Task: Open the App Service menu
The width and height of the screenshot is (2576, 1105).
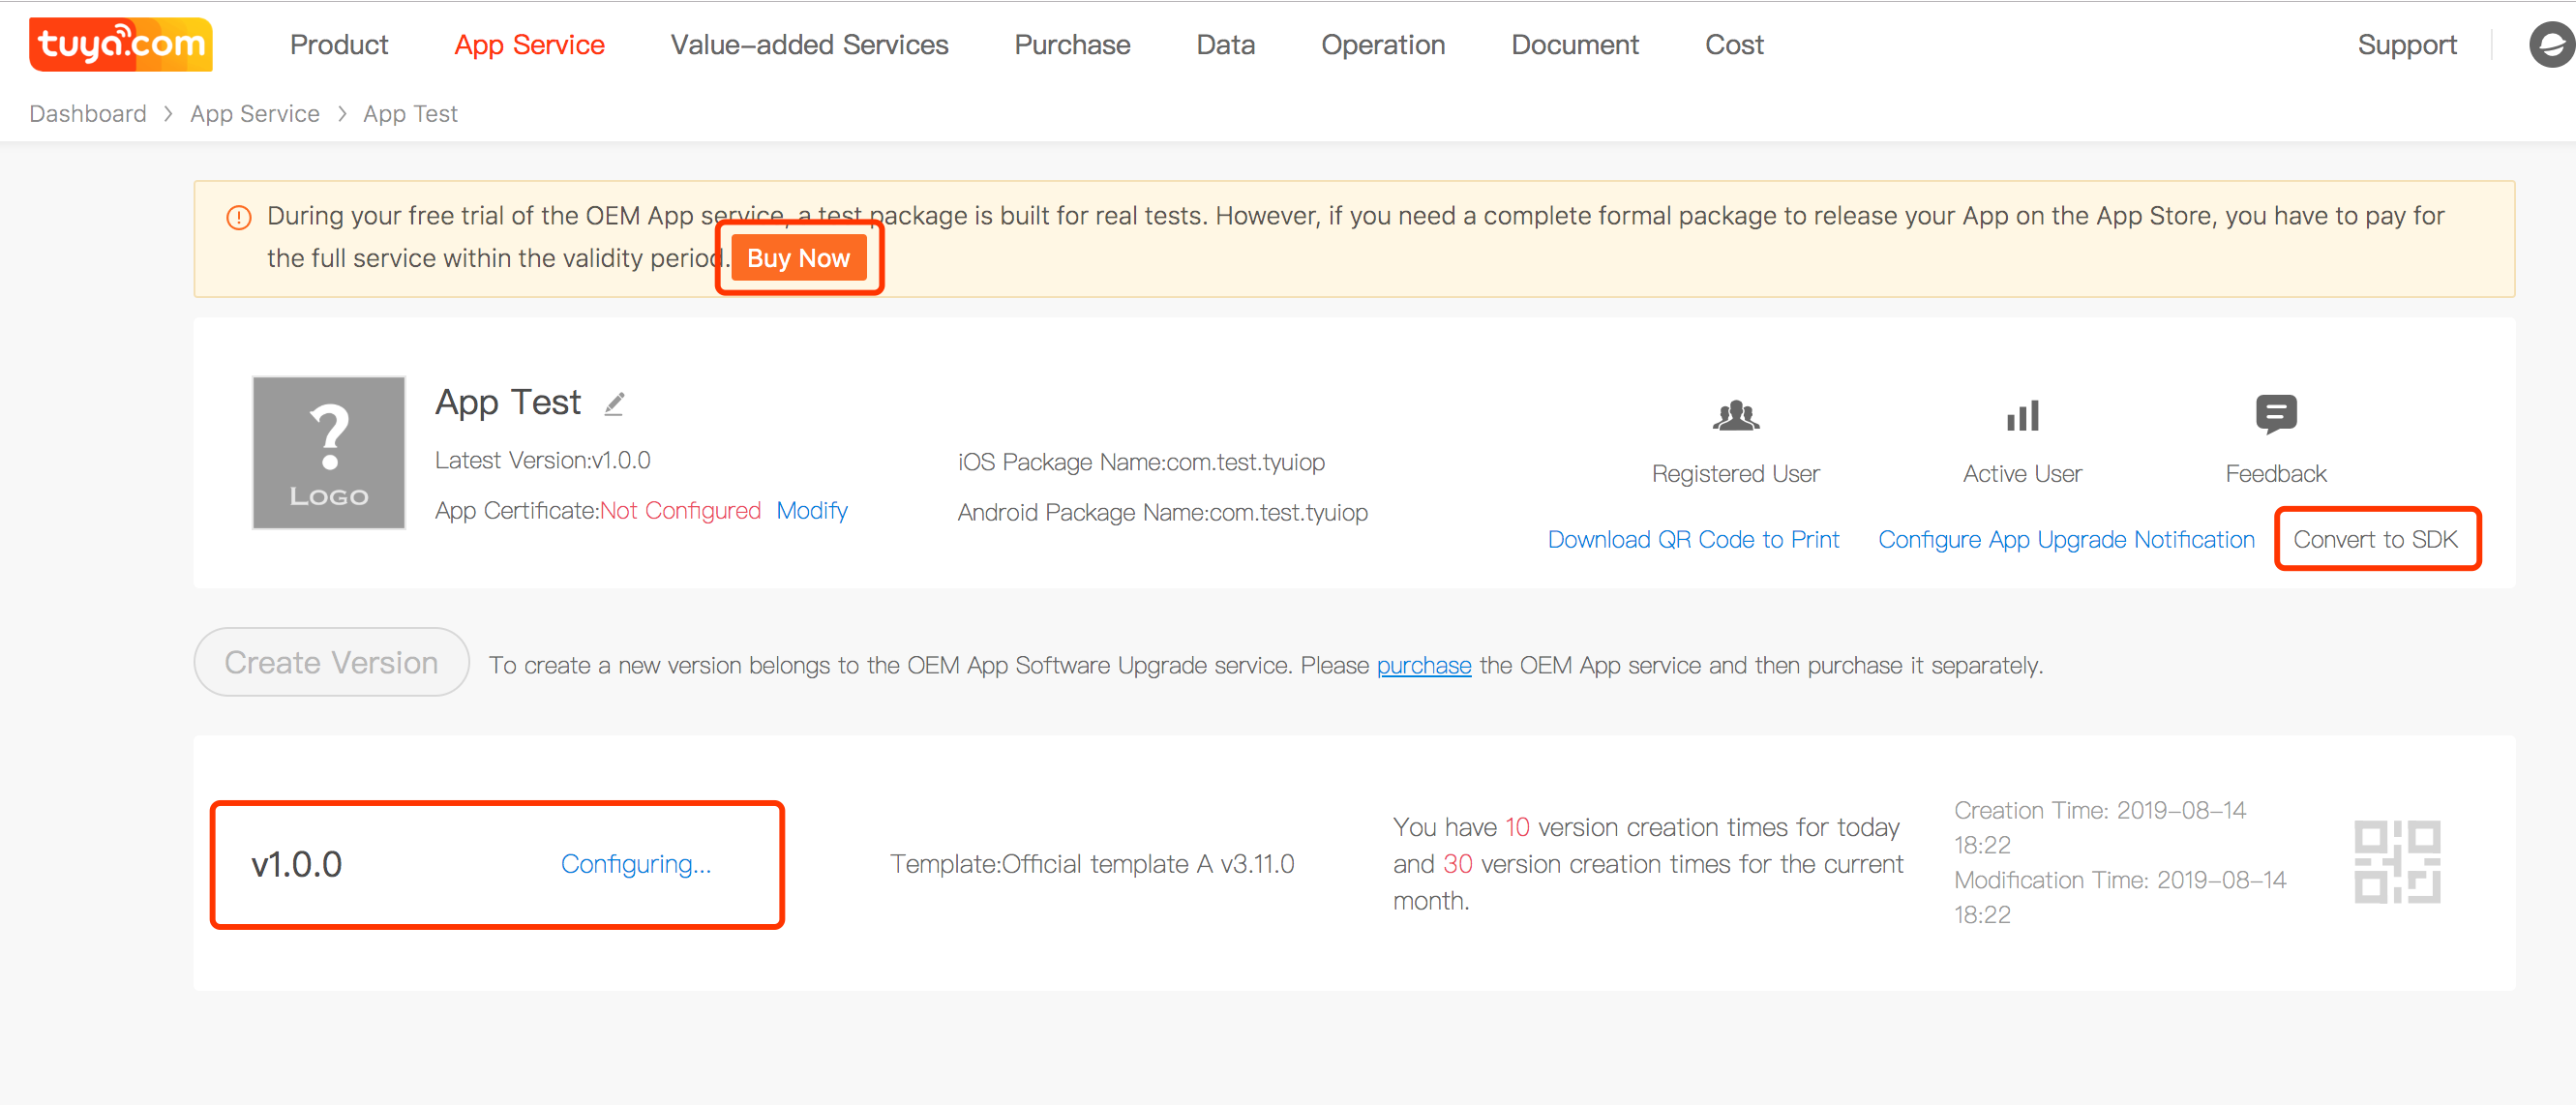Action: 529,45
